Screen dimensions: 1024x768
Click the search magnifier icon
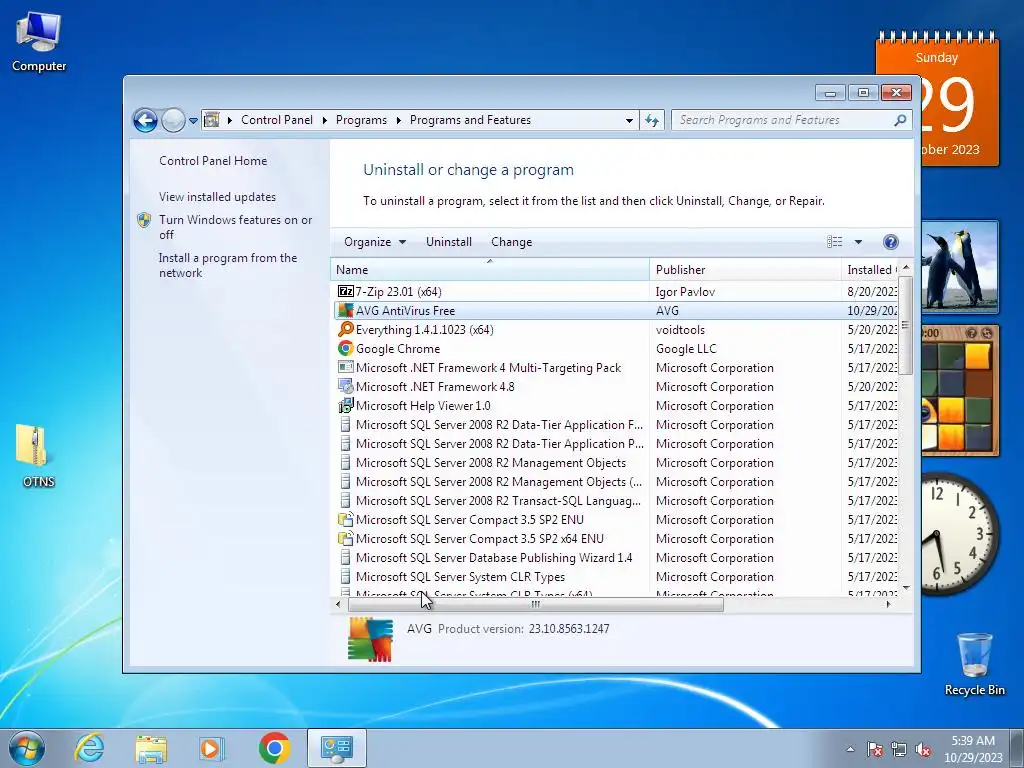[x=900, y=120]
